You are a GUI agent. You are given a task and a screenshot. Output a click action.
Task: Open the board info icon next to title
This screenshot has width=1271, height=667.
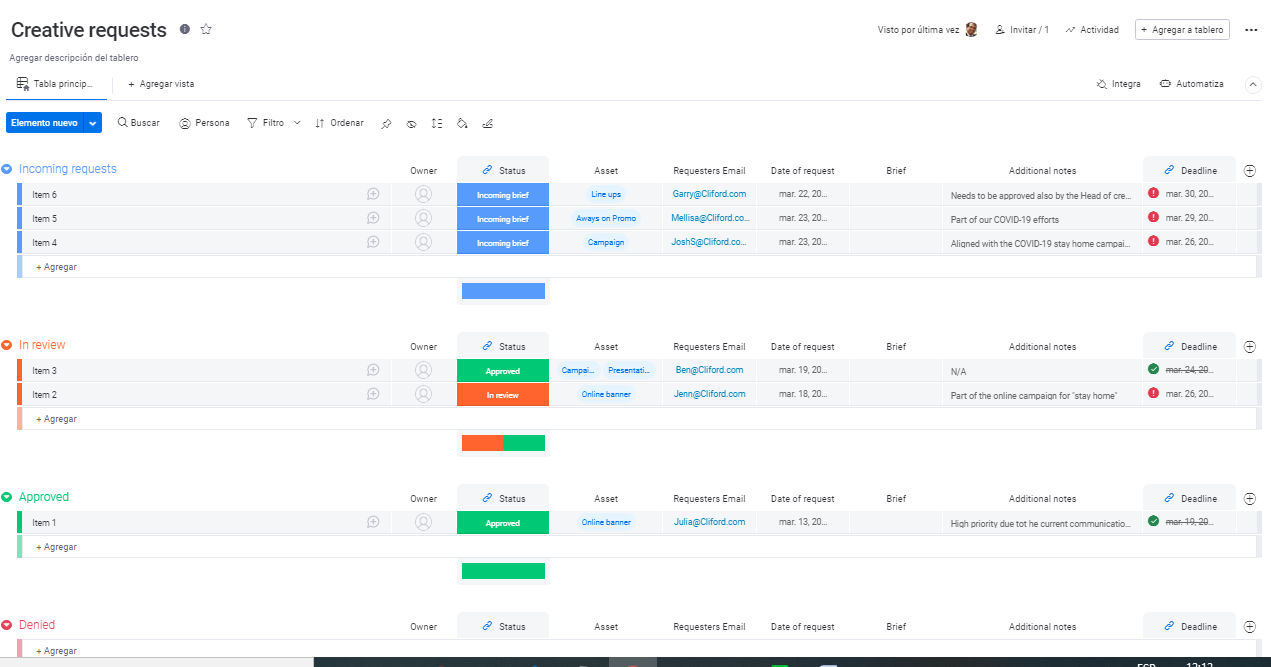185,29
